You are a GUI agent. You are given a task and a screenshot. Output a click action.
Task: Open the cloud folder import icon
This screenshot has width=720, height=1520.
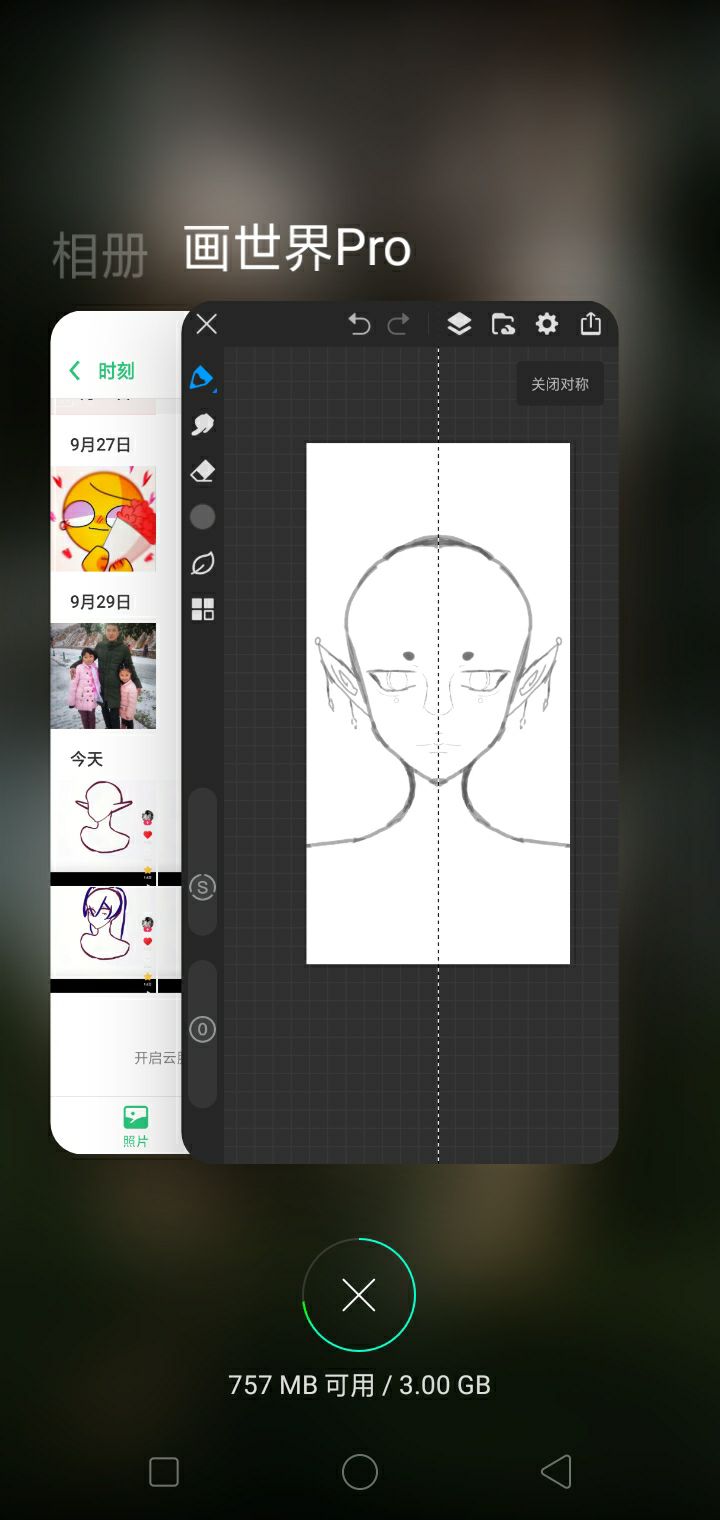[x=503, y=324]
